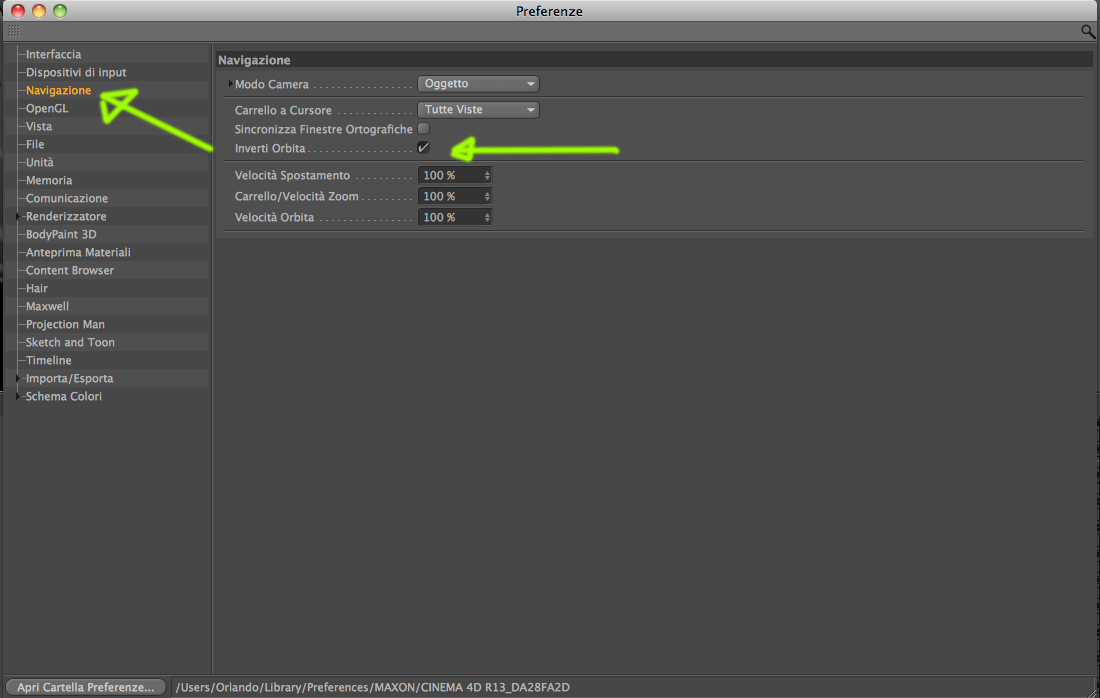Expand the Renderizzatore tree arrow

[x=18, y=216]
